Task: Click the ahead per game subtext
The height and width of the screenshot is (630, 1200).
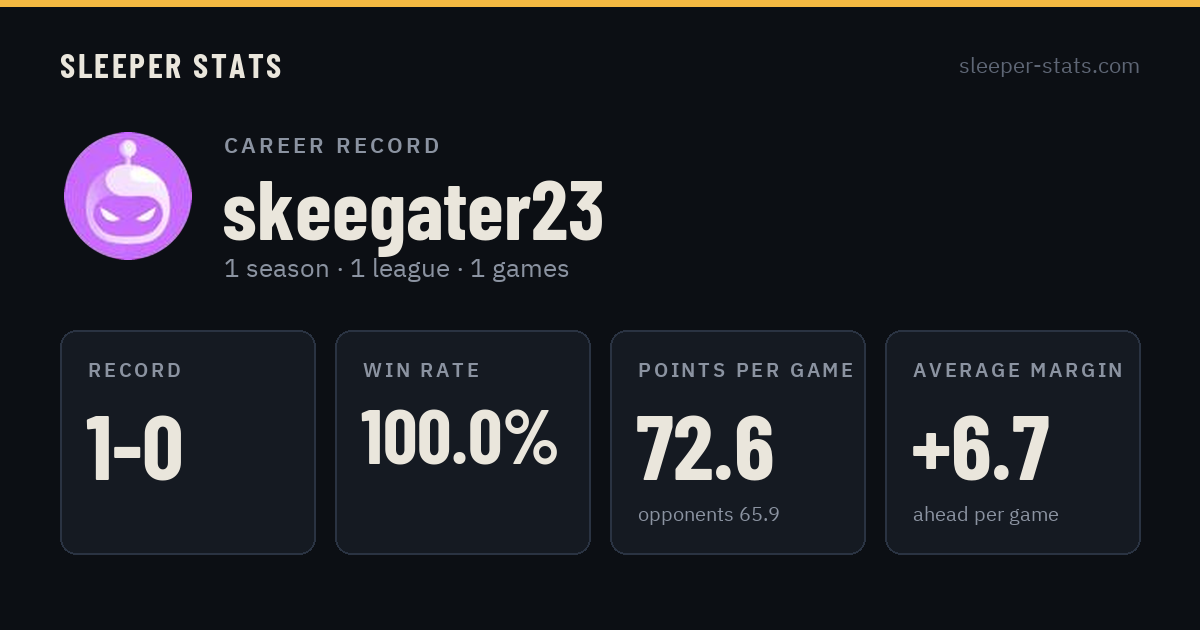Action: pyautogui.click(x=986, y=515)
